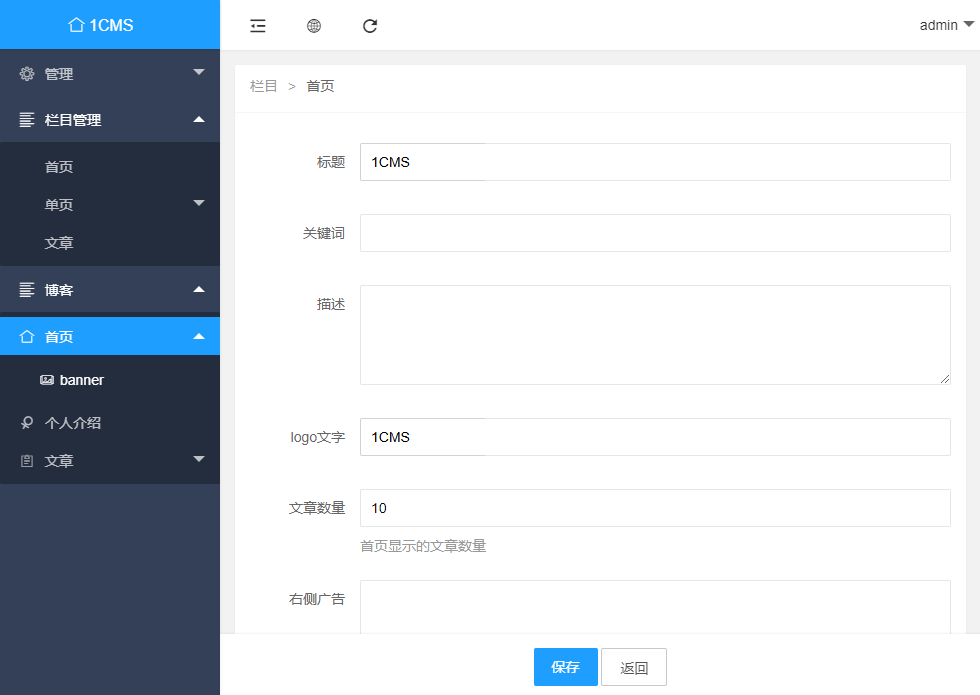This screenshot has height=695, width=980.
Task: Click the 关键词 input field
Action: [655, 233]
